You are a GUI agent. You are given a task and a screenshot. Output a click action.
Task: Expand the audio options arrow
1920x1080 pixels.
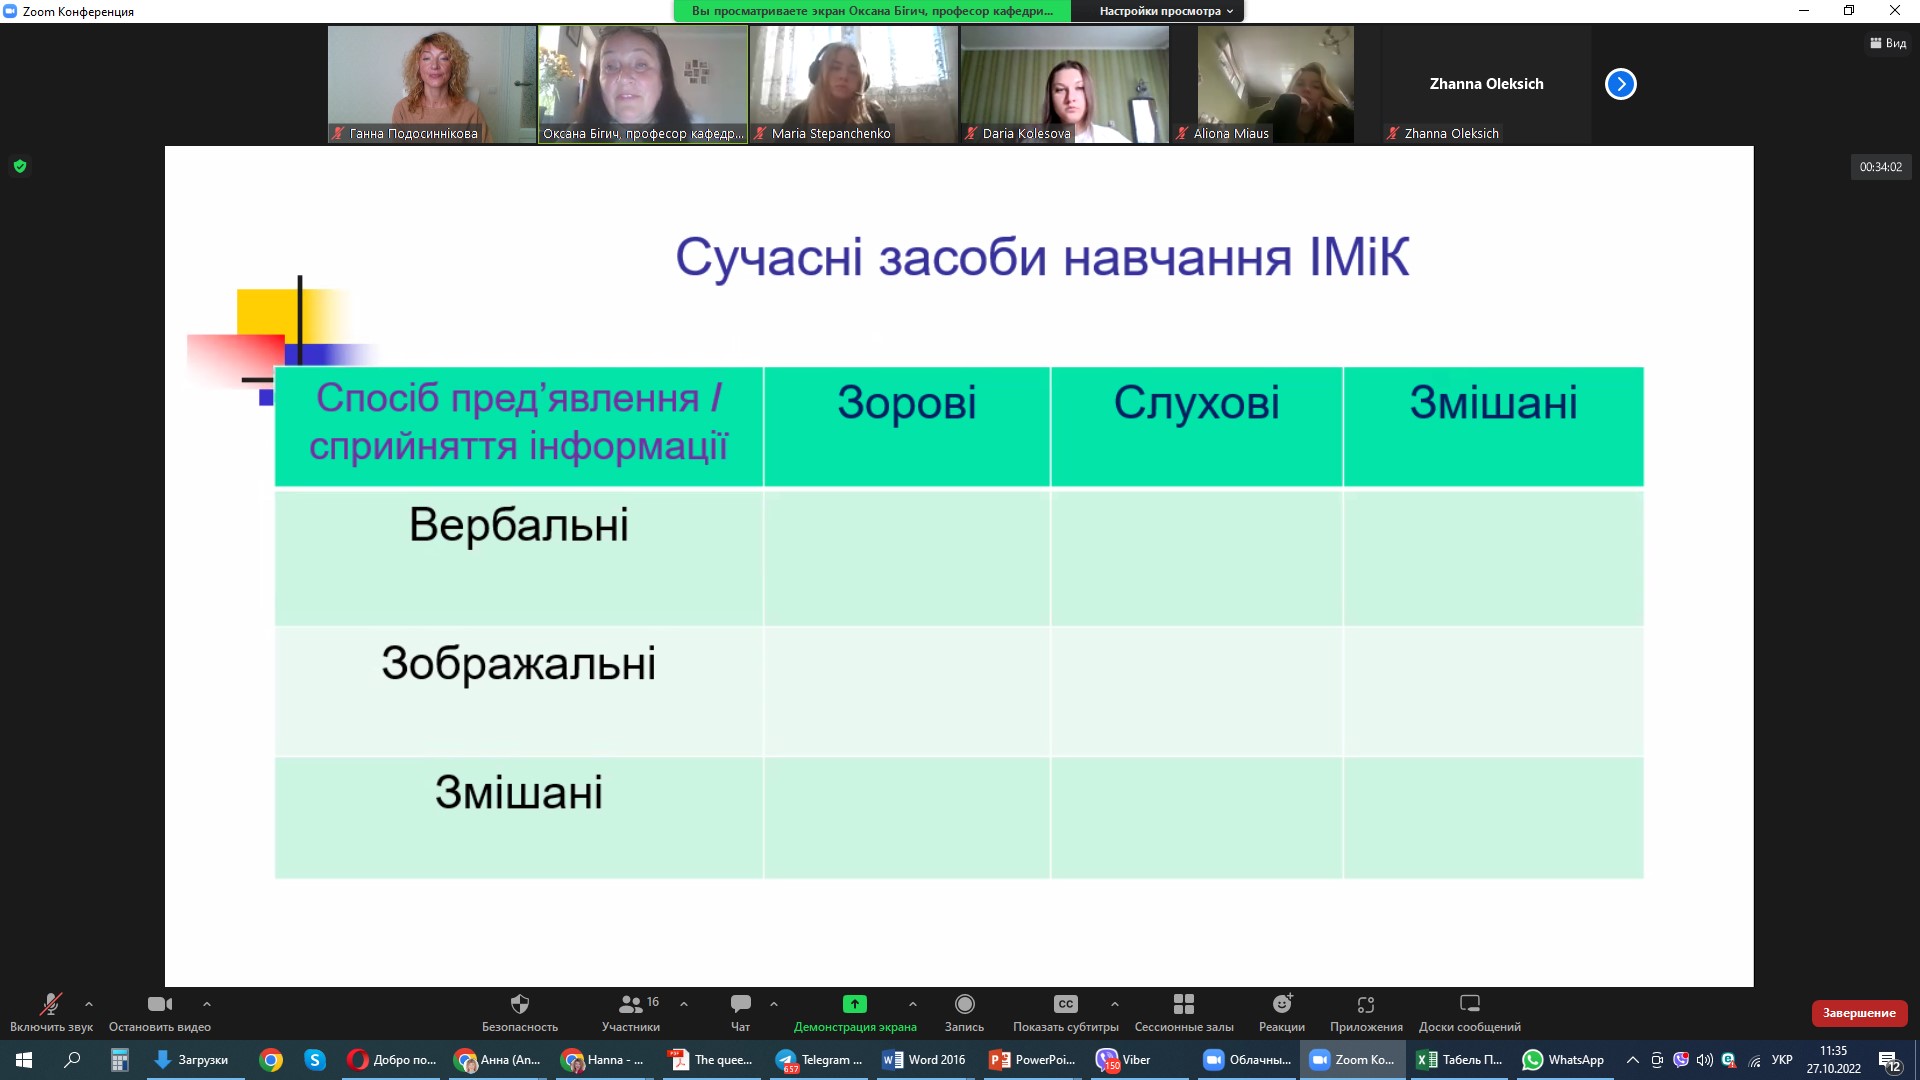tap(89, 1003)
